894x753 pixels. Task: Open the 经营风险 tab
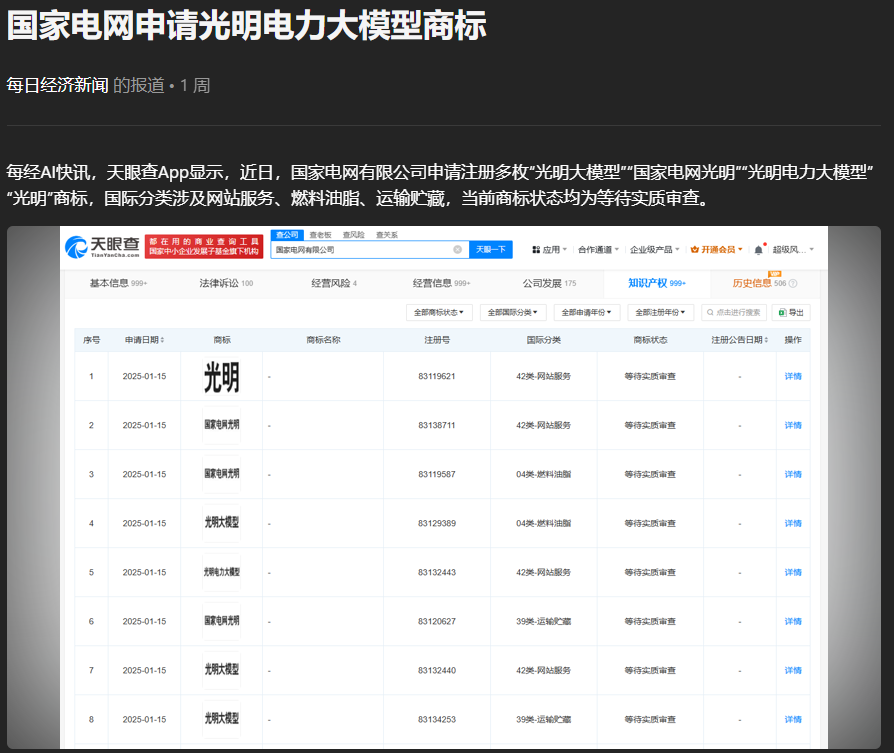click(334, 283)
